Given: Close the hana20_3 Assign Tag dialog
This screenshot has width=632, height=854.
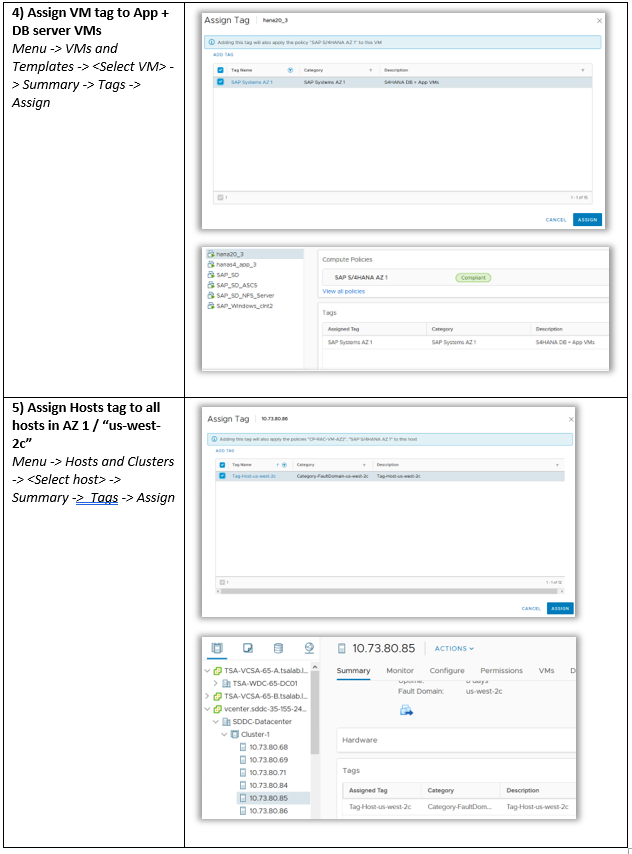Looking at the screenshot, I should pyautogui.click(x=599, y=21).
